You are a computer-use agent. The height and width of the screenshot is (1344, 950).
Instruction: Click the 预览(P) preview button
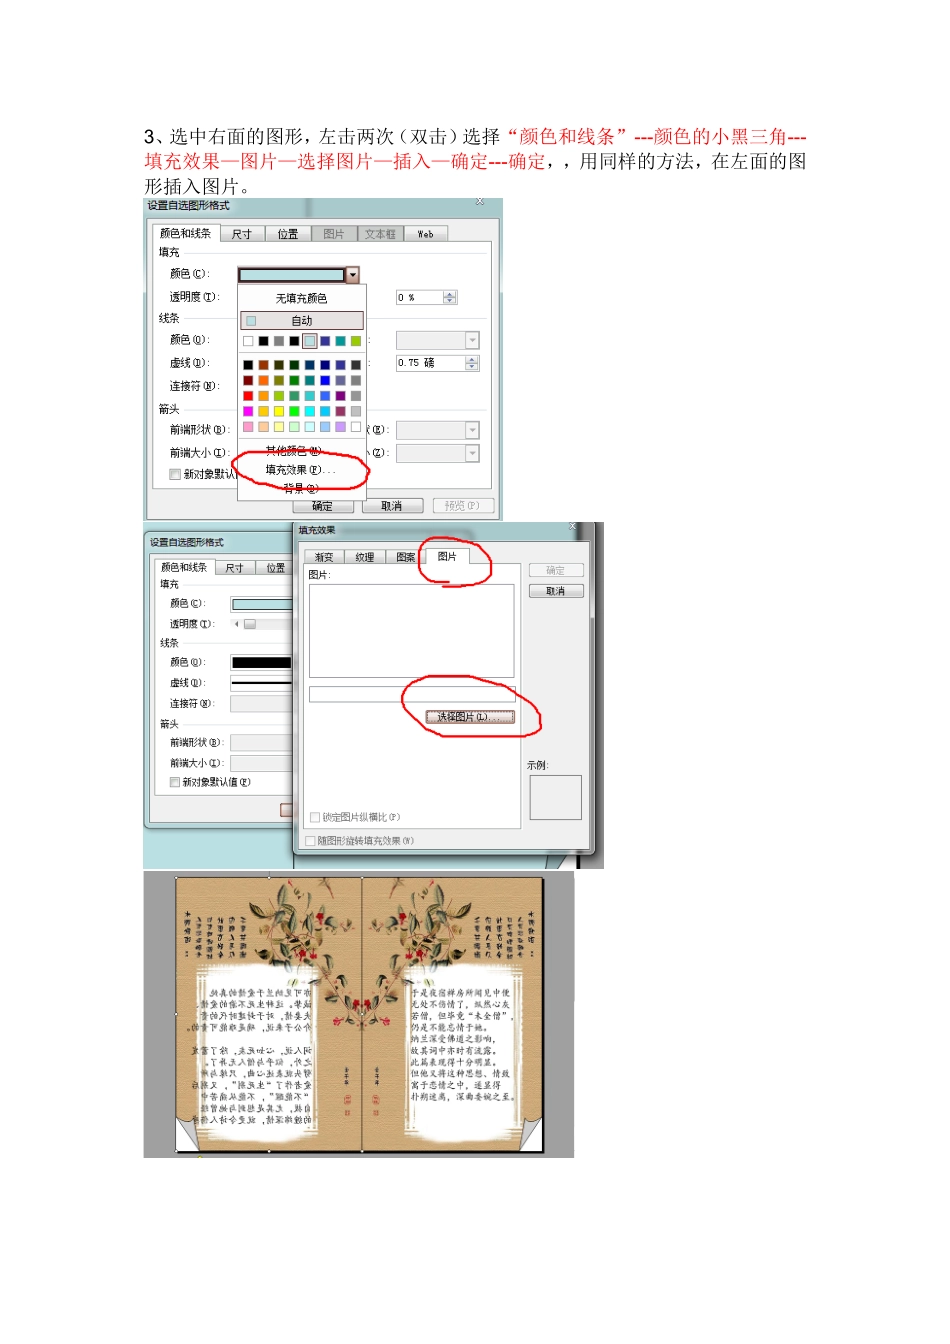(461, 506)
